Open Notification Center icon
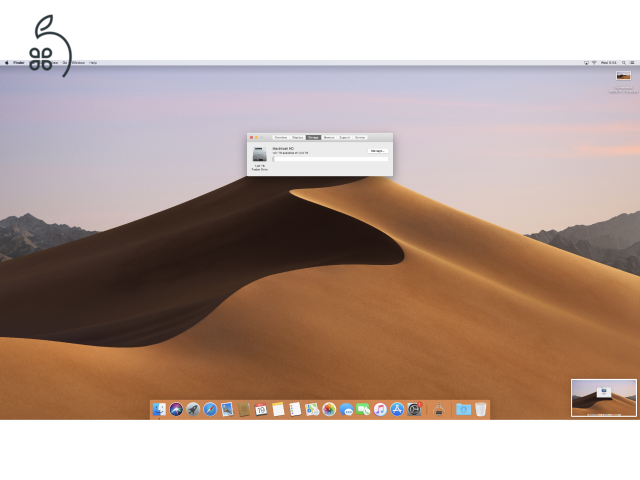 pyautogui.click(x=632, y=62)
